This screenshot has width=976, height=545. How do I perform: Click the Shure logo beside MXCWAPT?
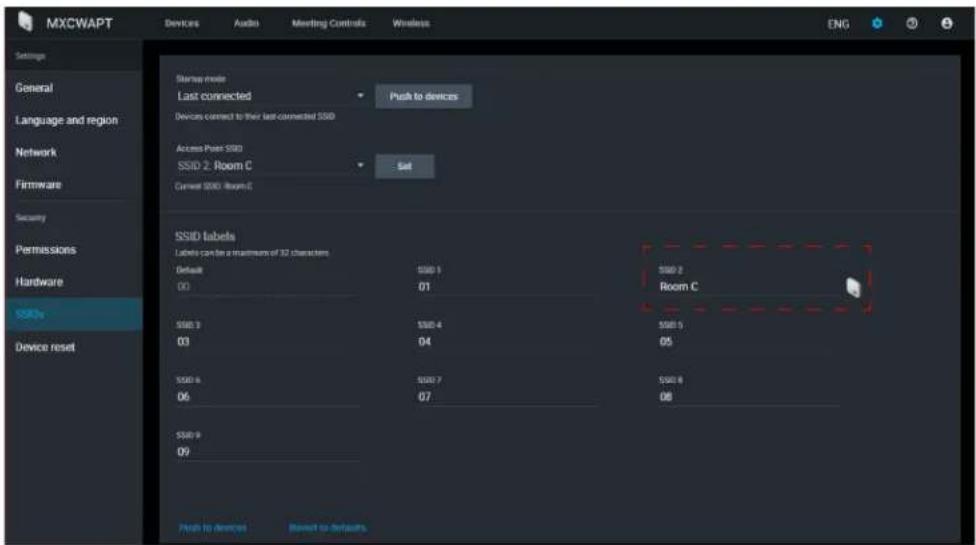click(x=26, y=22)
